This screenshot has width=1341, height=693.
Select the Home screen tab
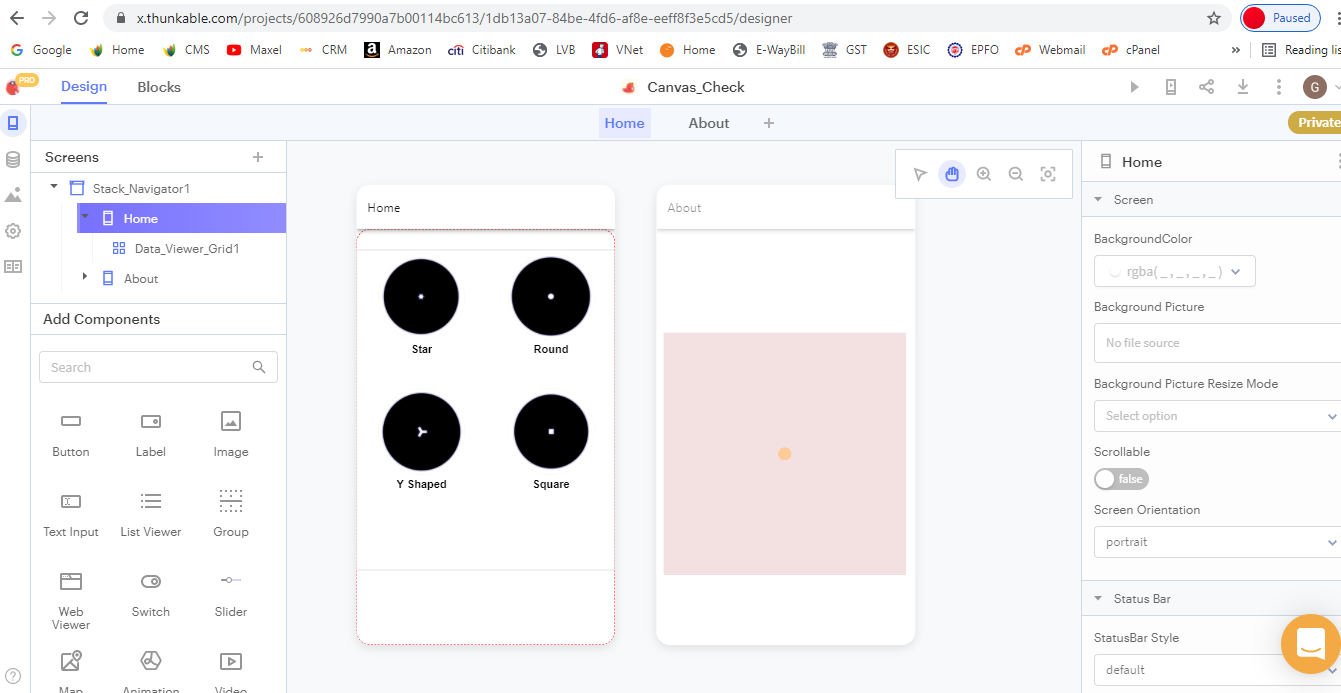pyautogui.click(x=625, y=123)
